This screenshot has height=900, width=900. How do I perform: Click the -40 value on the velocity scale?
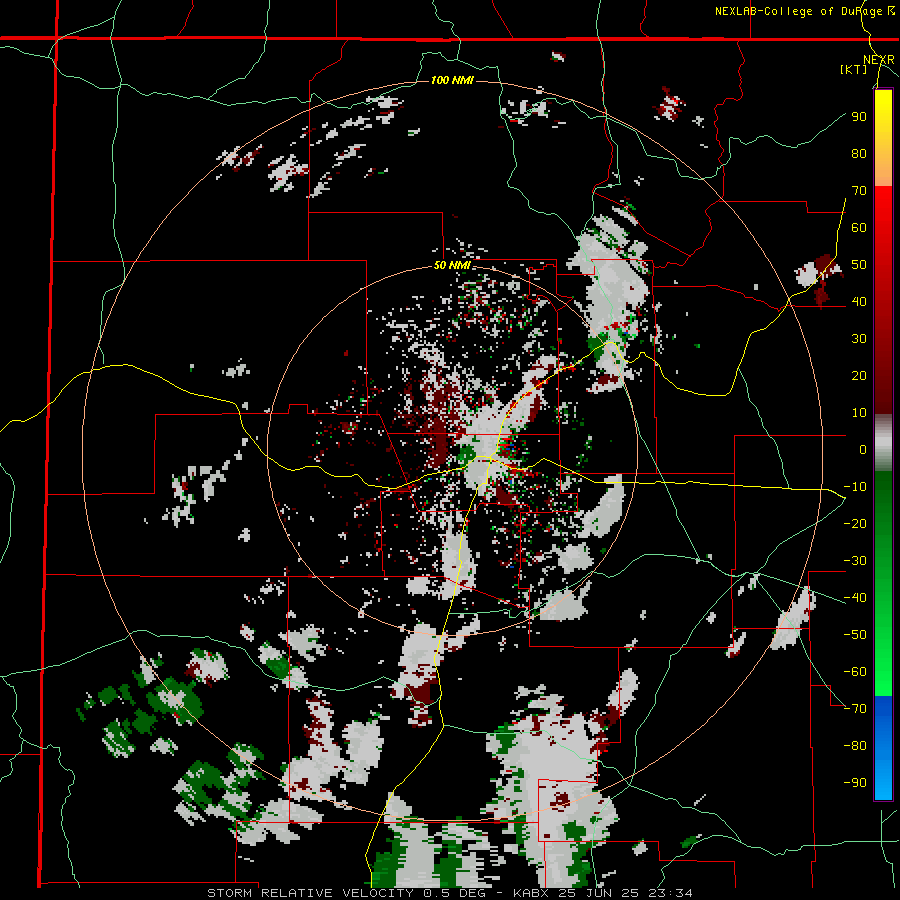855,598
